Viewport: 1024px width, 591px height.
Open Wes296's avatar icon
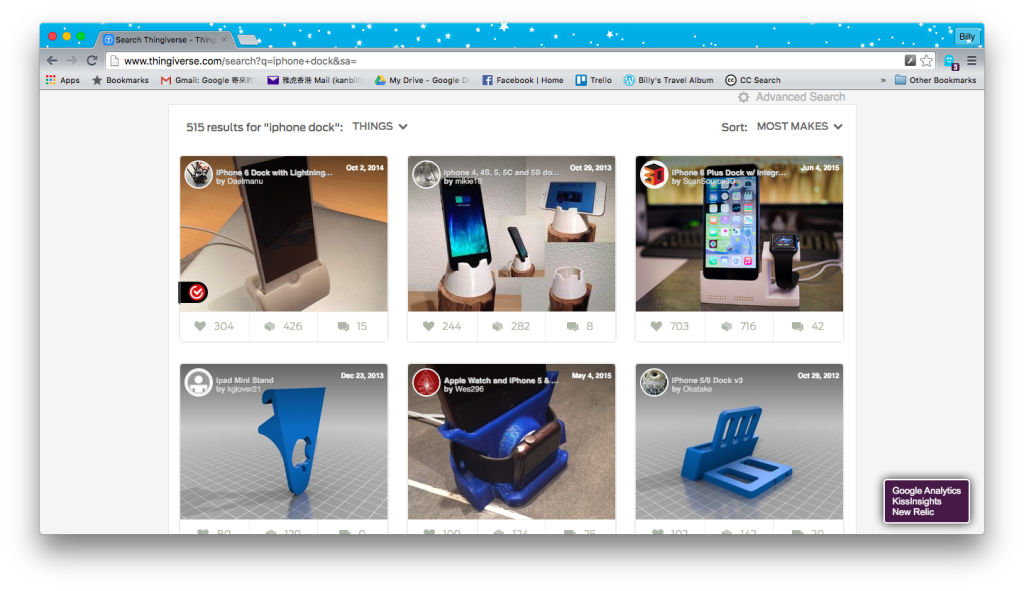pyautogui.click(x=424, y=382)
